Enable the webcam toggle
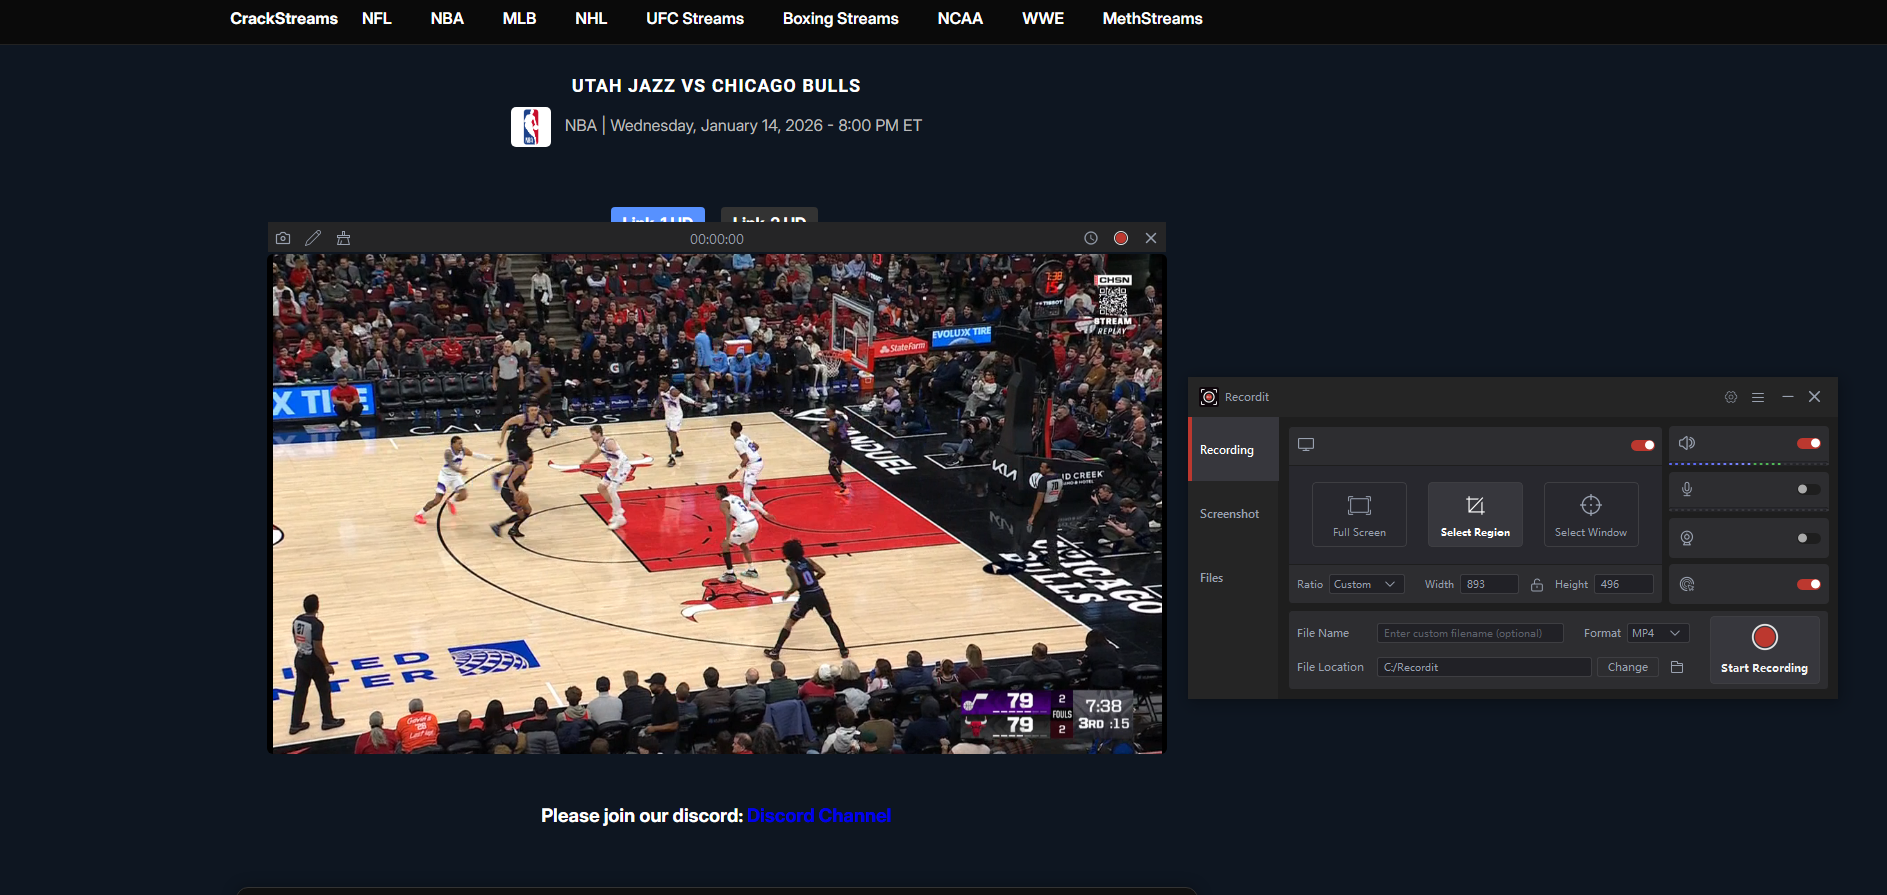 [1808, 538]
